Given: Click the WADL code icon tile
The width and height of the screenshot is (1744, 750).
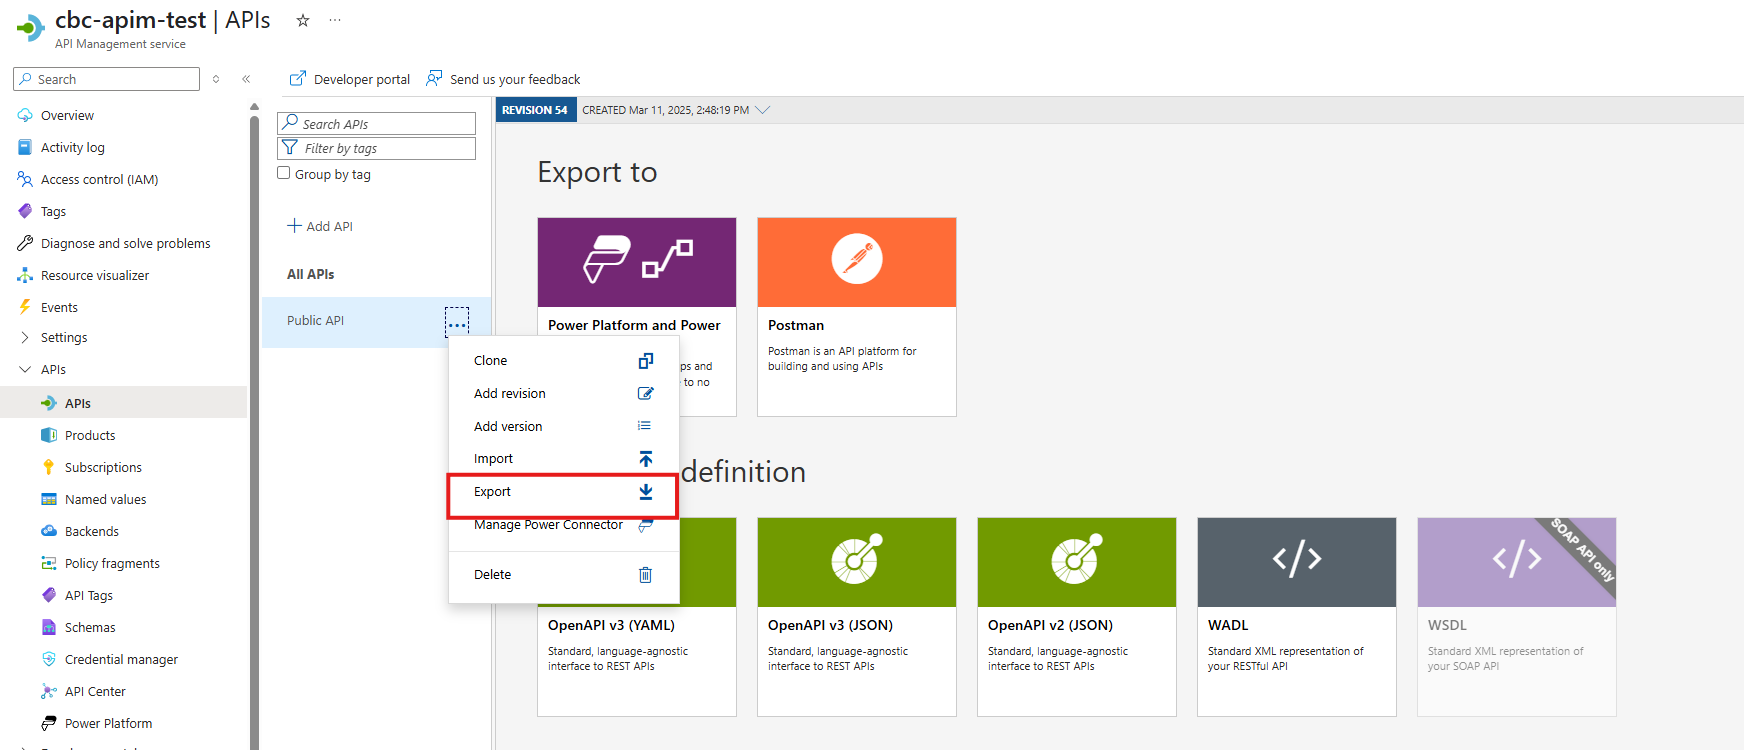Looking at the screenshot, I should tap(1296, 562).
